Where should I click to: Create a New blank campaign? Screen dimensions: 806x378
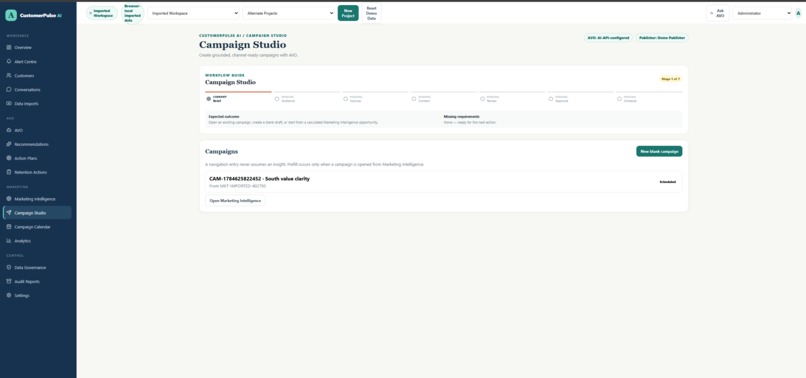(659, 151)
